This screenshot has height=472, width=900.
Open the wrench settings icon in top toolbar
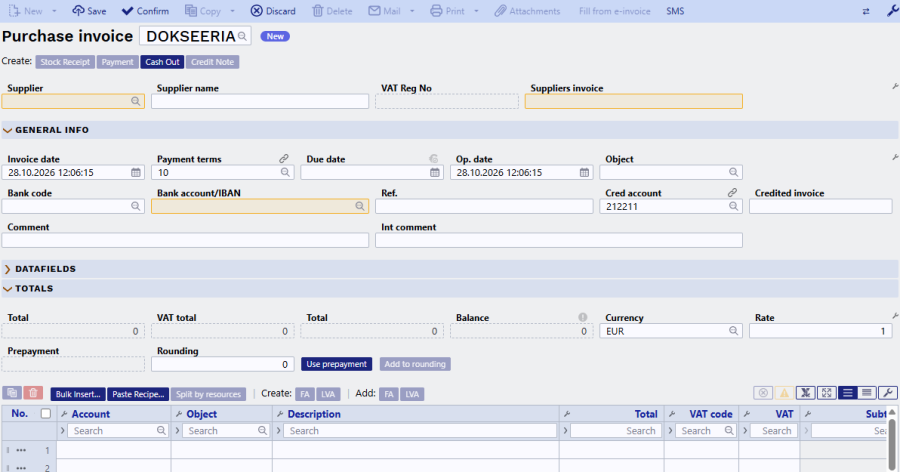click(892, 11)
